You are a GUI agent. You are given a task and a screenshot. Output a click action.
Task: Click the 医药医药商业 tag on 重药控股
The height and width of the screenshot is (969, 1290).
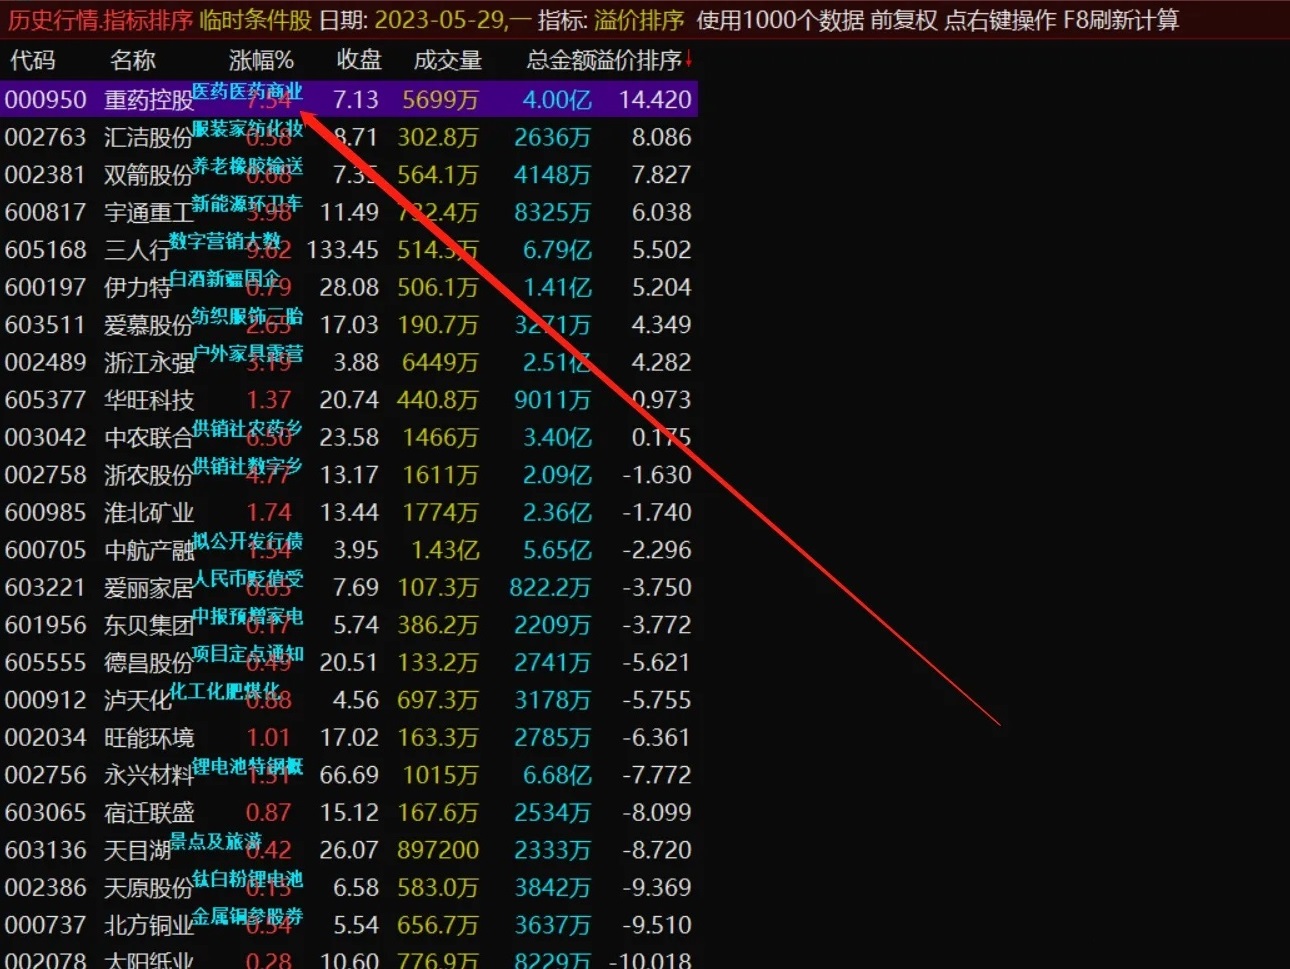pos(247,91)
